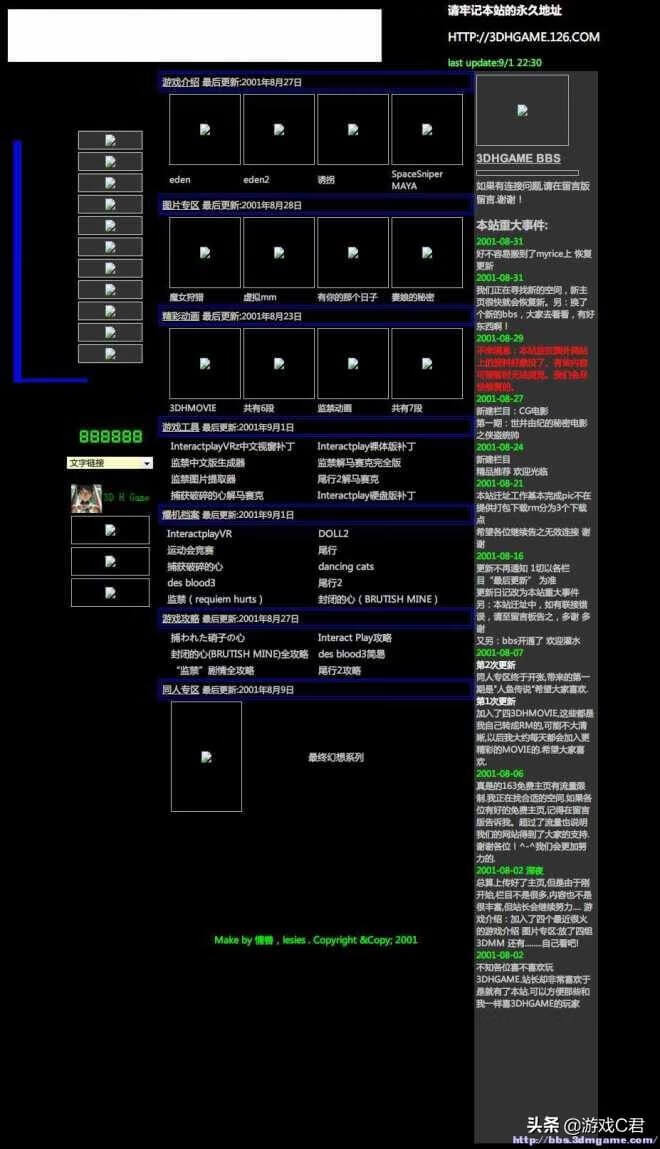Viewport: 660px width, 1149px height.
Task: Visit the 3DHGAME BBS link
Action: (x=518, y=158)
